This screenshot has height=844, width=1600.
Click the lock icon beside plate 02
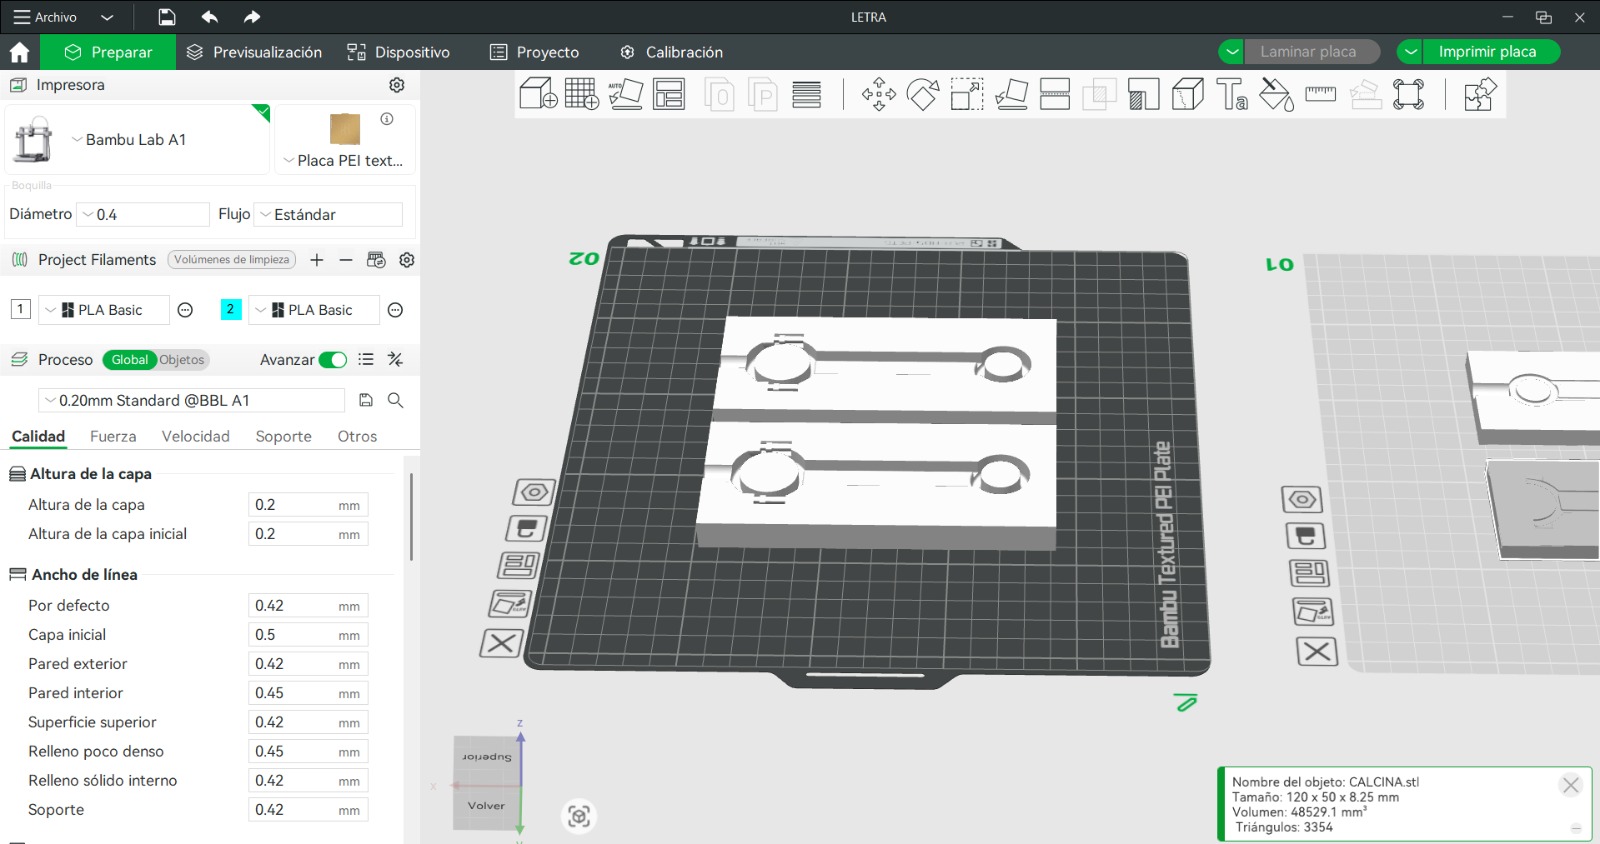tap(526, 528)
